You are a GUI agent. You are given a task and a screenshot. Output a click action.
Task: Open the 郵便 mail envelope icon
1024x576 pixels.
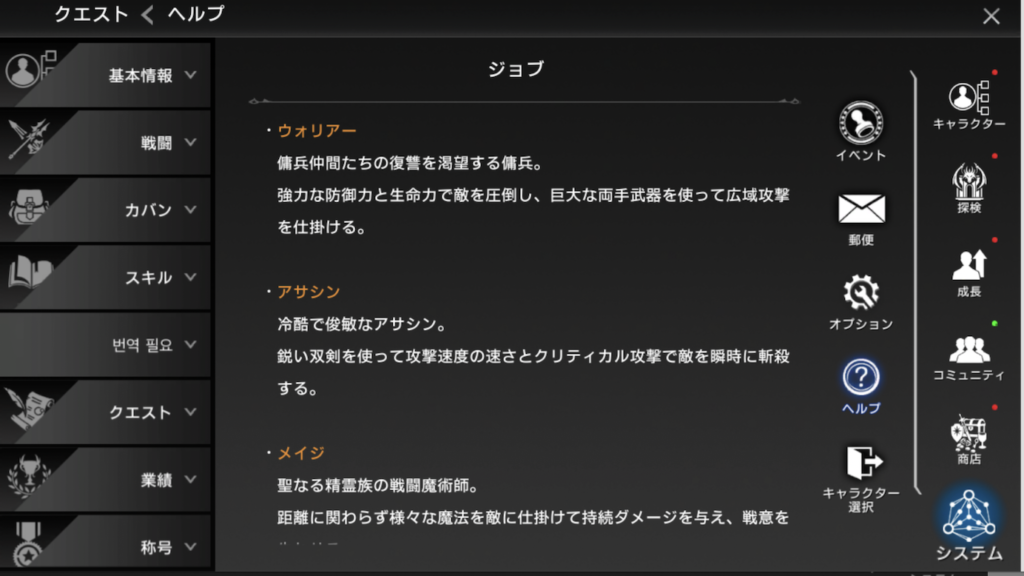pyautogui.click(x=861, y=209)
